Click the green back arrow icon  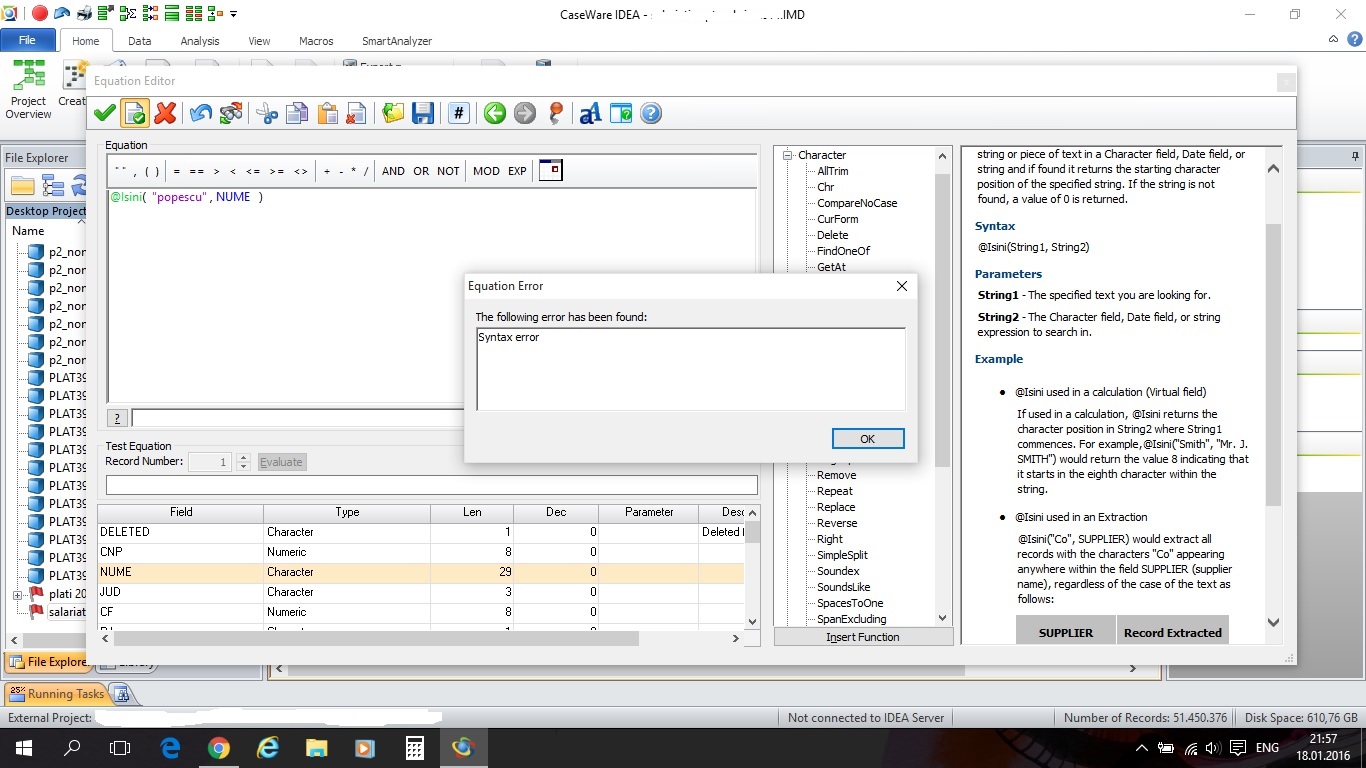pos(494,114)
